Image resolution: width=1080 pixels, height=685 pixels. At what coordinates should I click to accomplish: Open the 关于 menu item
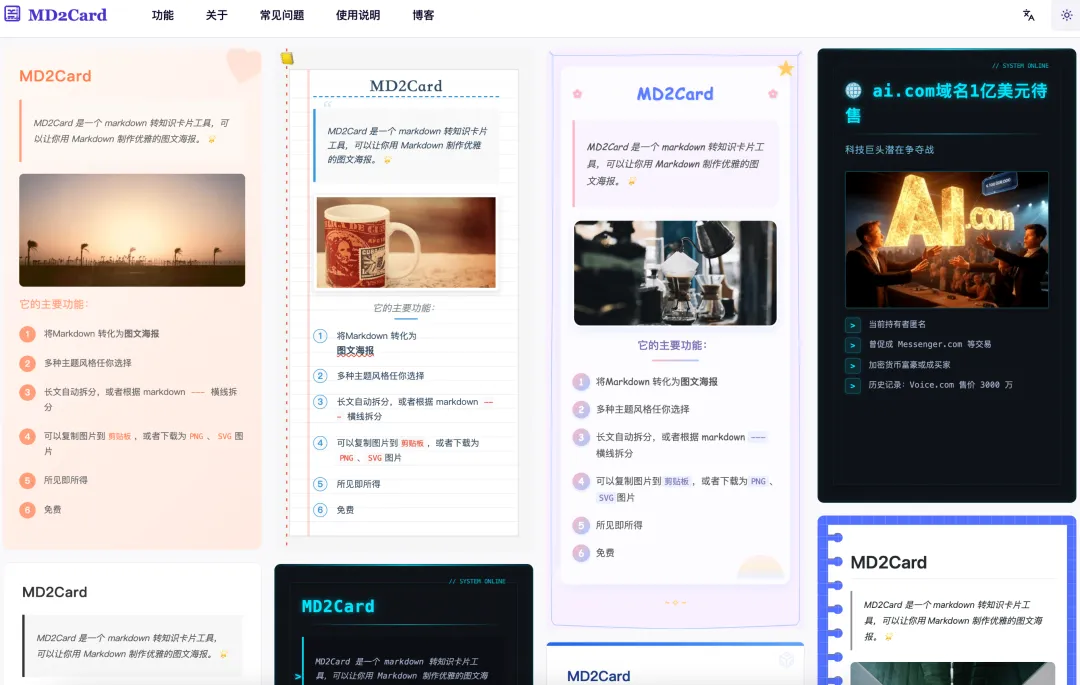coord(216,15)
